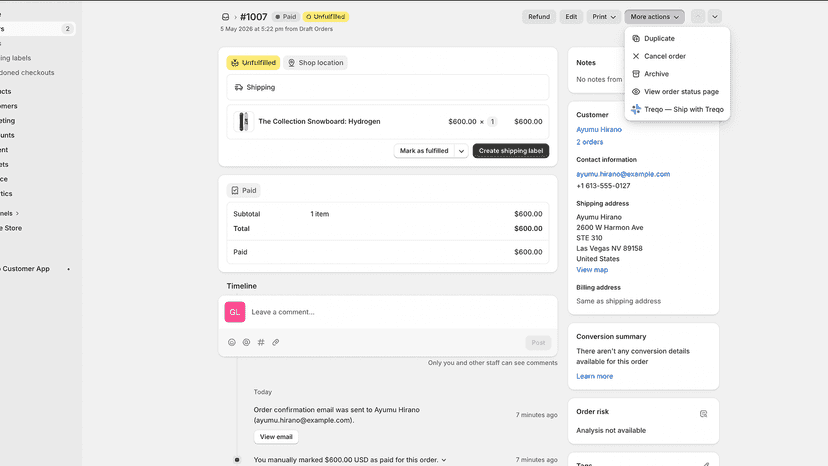Click the Edit order button

[x=571, y=17]
